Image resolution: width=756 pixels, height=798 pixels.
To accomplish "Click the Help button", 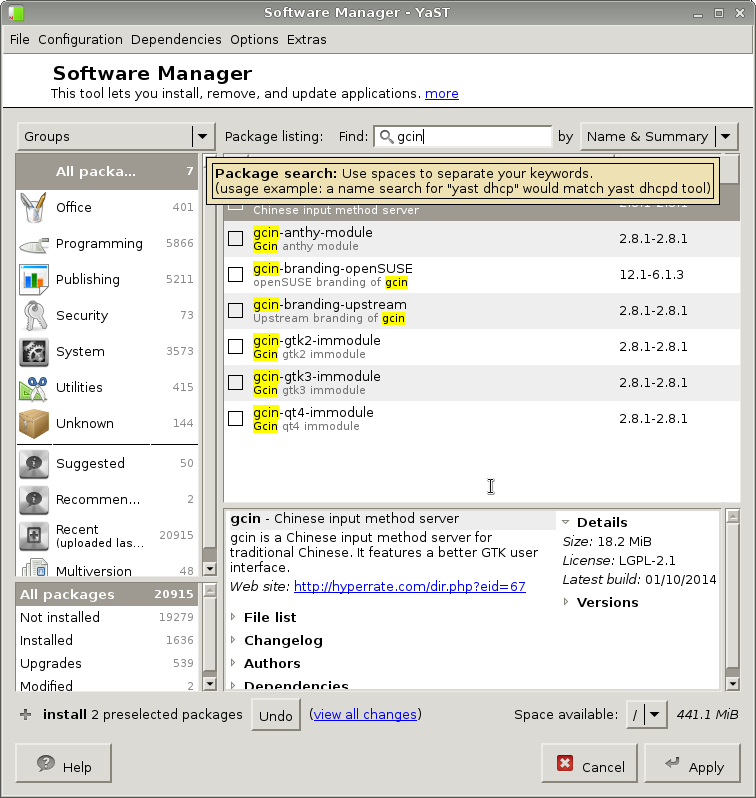I will (x=64, y=763).
